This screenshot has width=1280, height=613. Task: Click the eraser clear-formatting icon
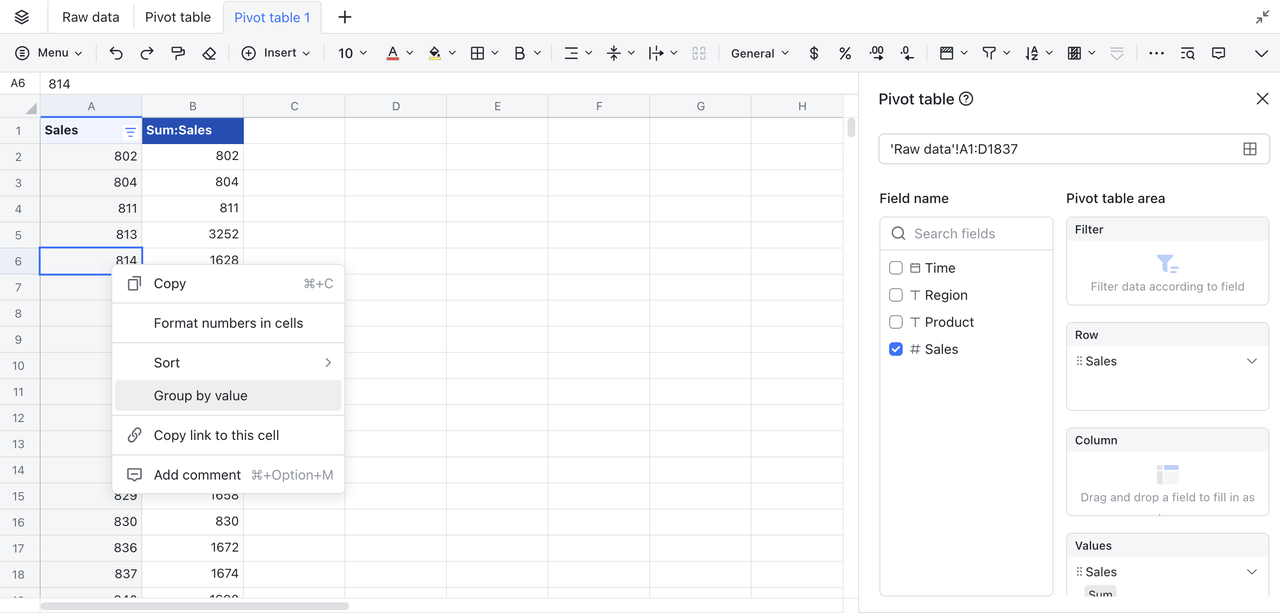click(209, 53)
